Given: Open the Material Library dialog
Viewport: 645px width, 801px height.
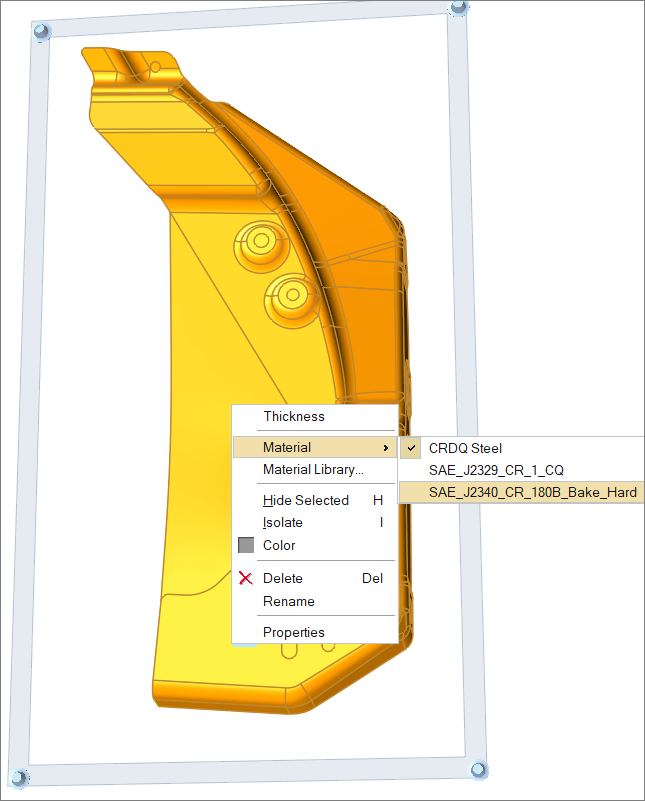Looking at the screenshot, I should (x=313, y=469).
